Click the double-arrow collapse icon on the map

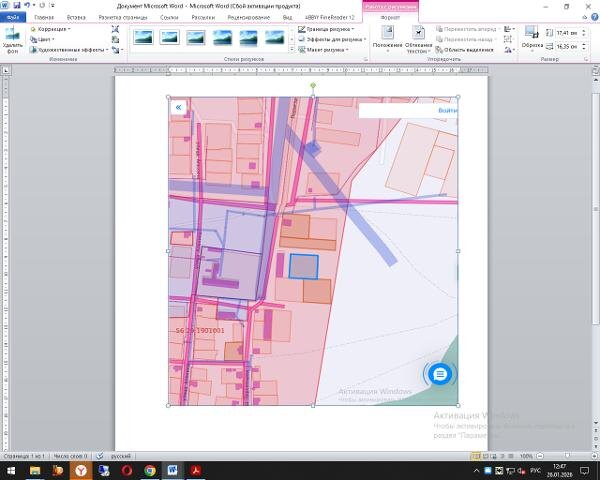click(177, 106)
